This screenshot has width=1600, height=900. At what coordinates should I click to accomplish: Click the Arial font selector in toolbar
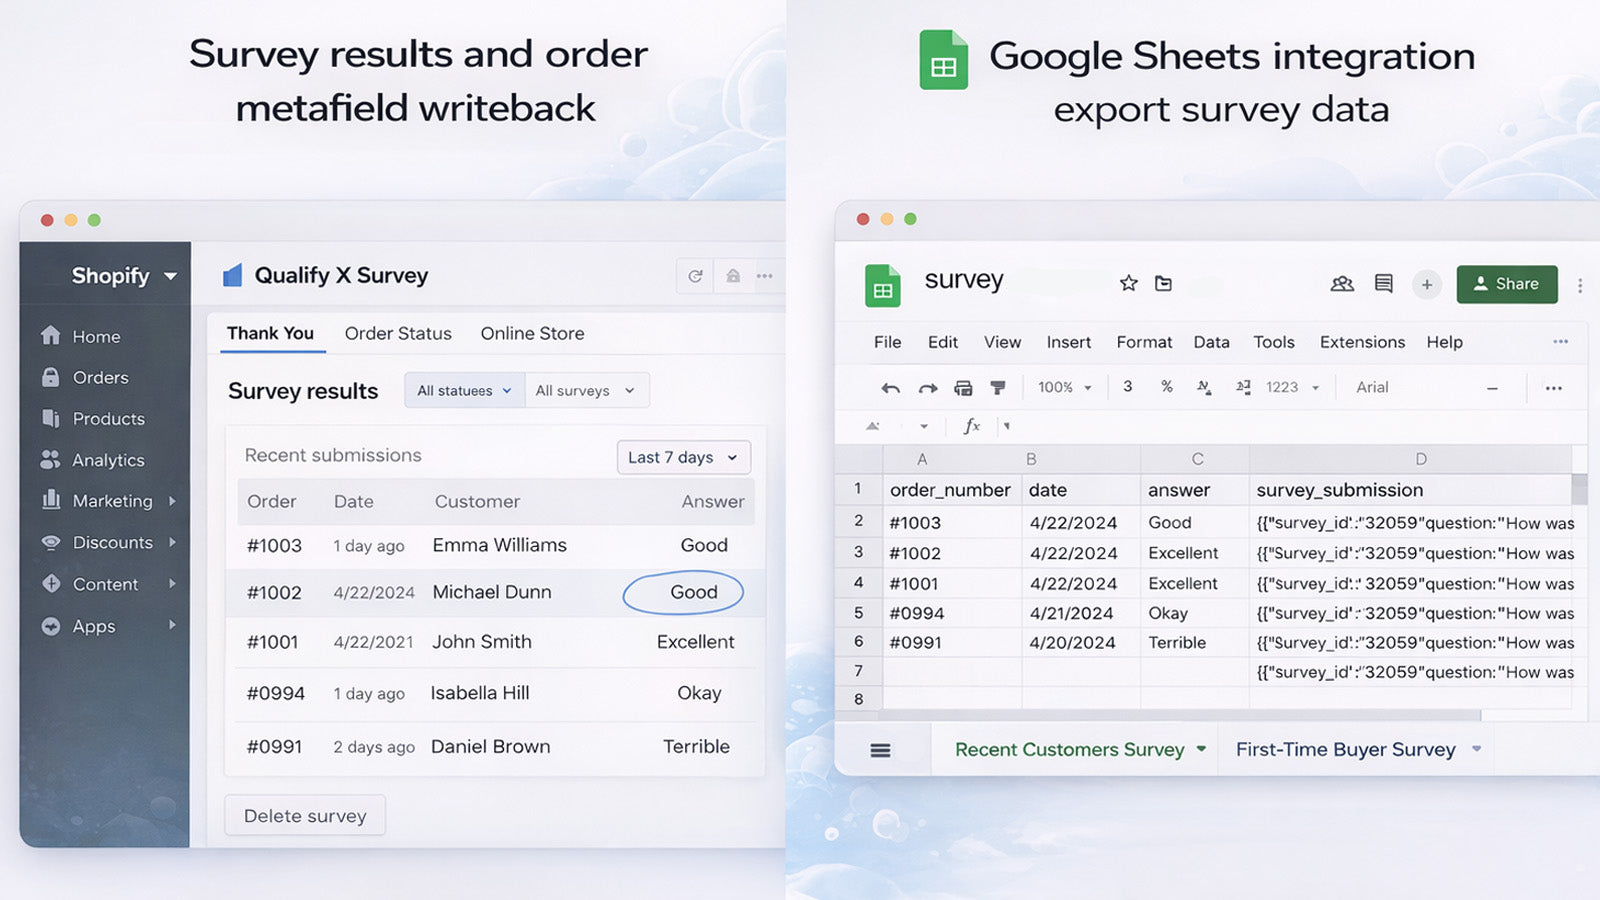1372,387
